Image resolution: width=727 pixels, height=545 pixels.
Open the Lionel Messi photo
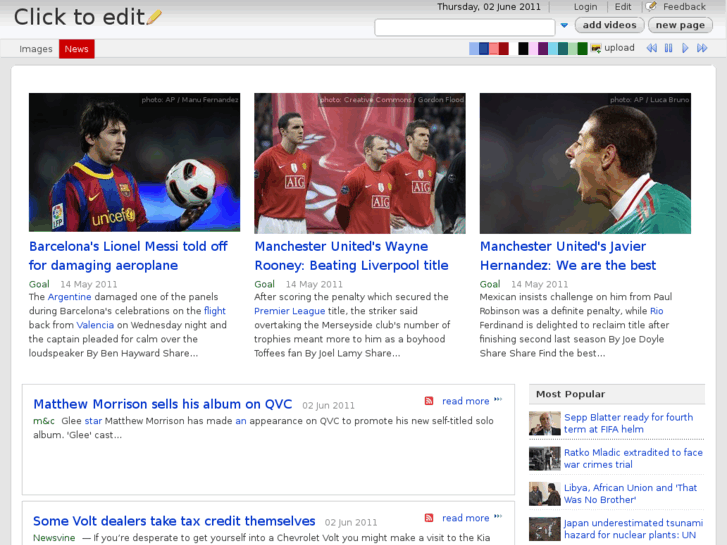tap(134, 162)
